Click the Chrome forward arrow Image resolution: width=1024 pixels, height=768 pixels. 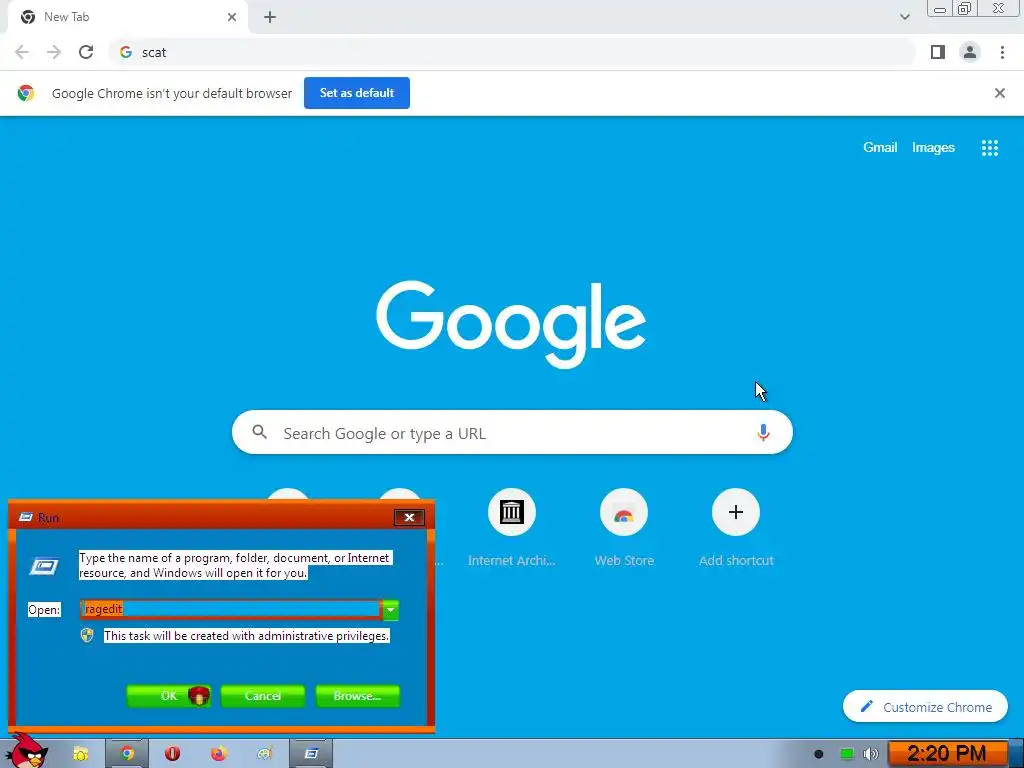[x=54, y=52]
